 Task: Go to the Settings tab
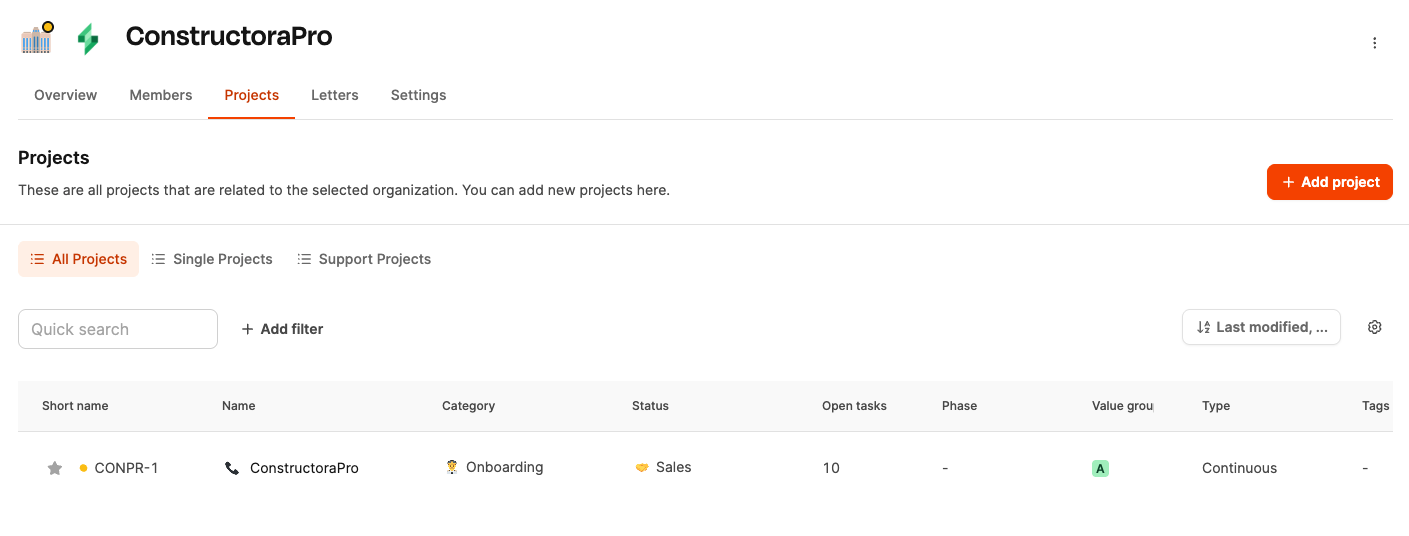pyautogui.click(x=418, y=95)
